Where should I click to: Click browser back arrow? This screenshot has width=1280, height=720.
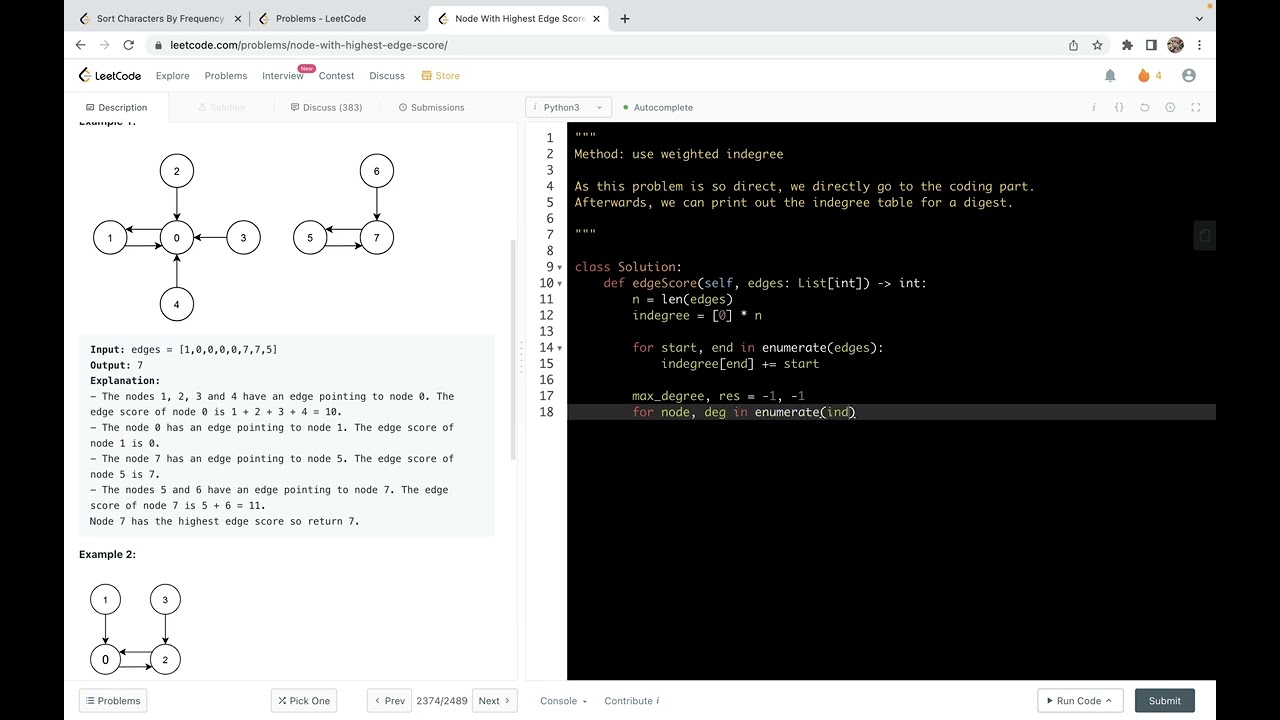[81, 45]
